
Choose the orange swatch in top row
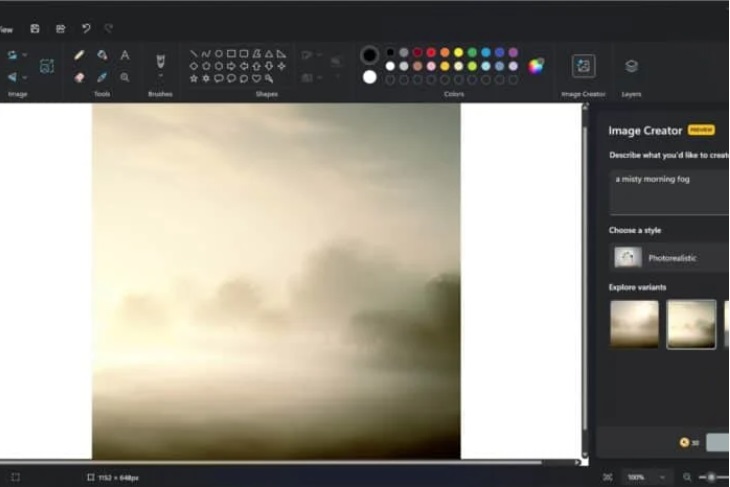click(445, 53)
